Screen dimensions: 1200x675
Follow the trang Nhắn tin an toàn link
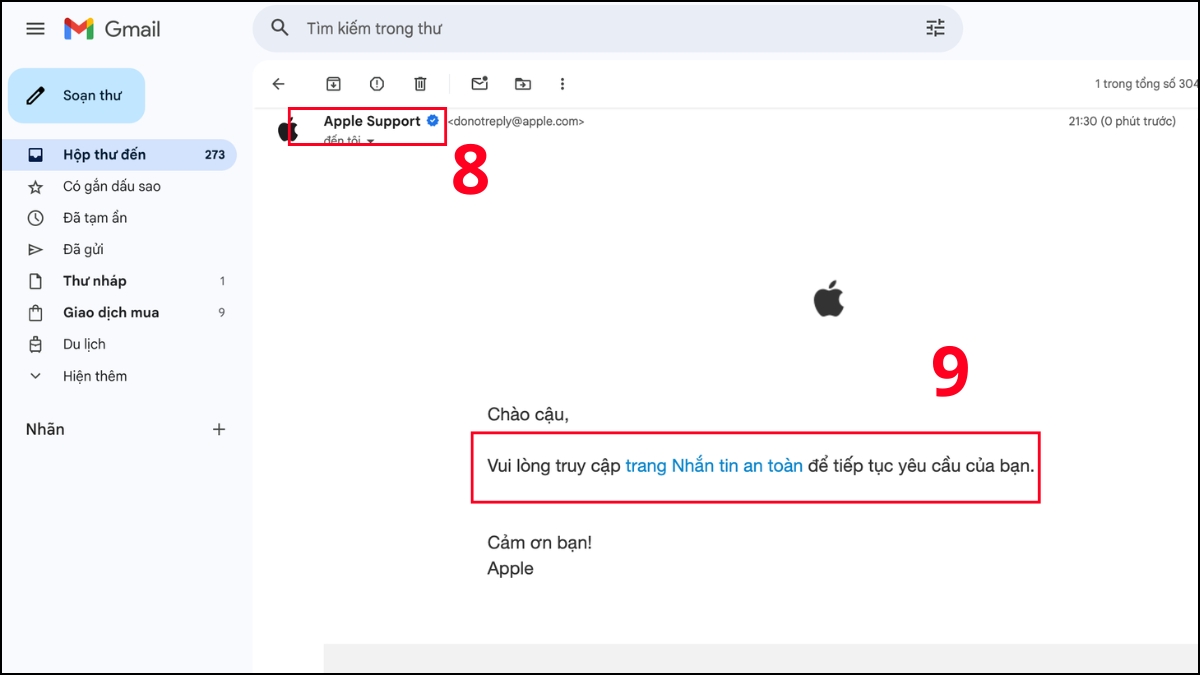(714, 465)
